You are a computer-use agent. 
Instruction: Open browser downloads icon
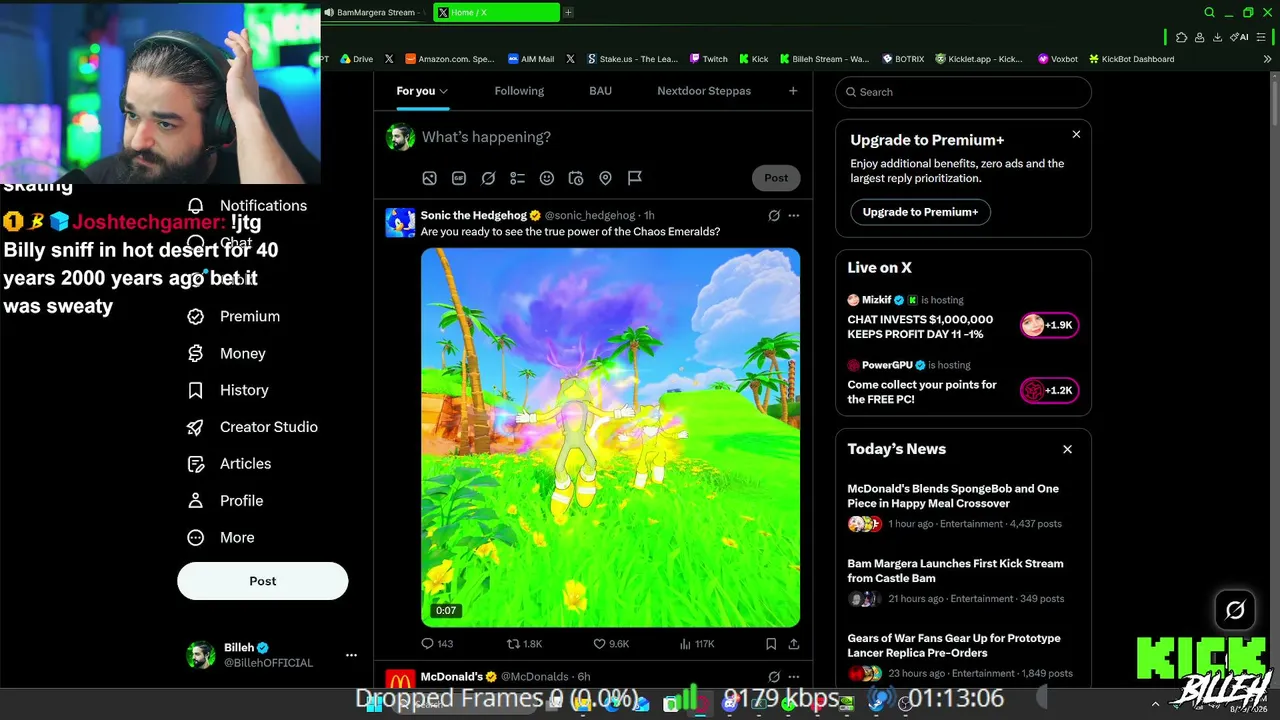click(x=1217, y=37)
